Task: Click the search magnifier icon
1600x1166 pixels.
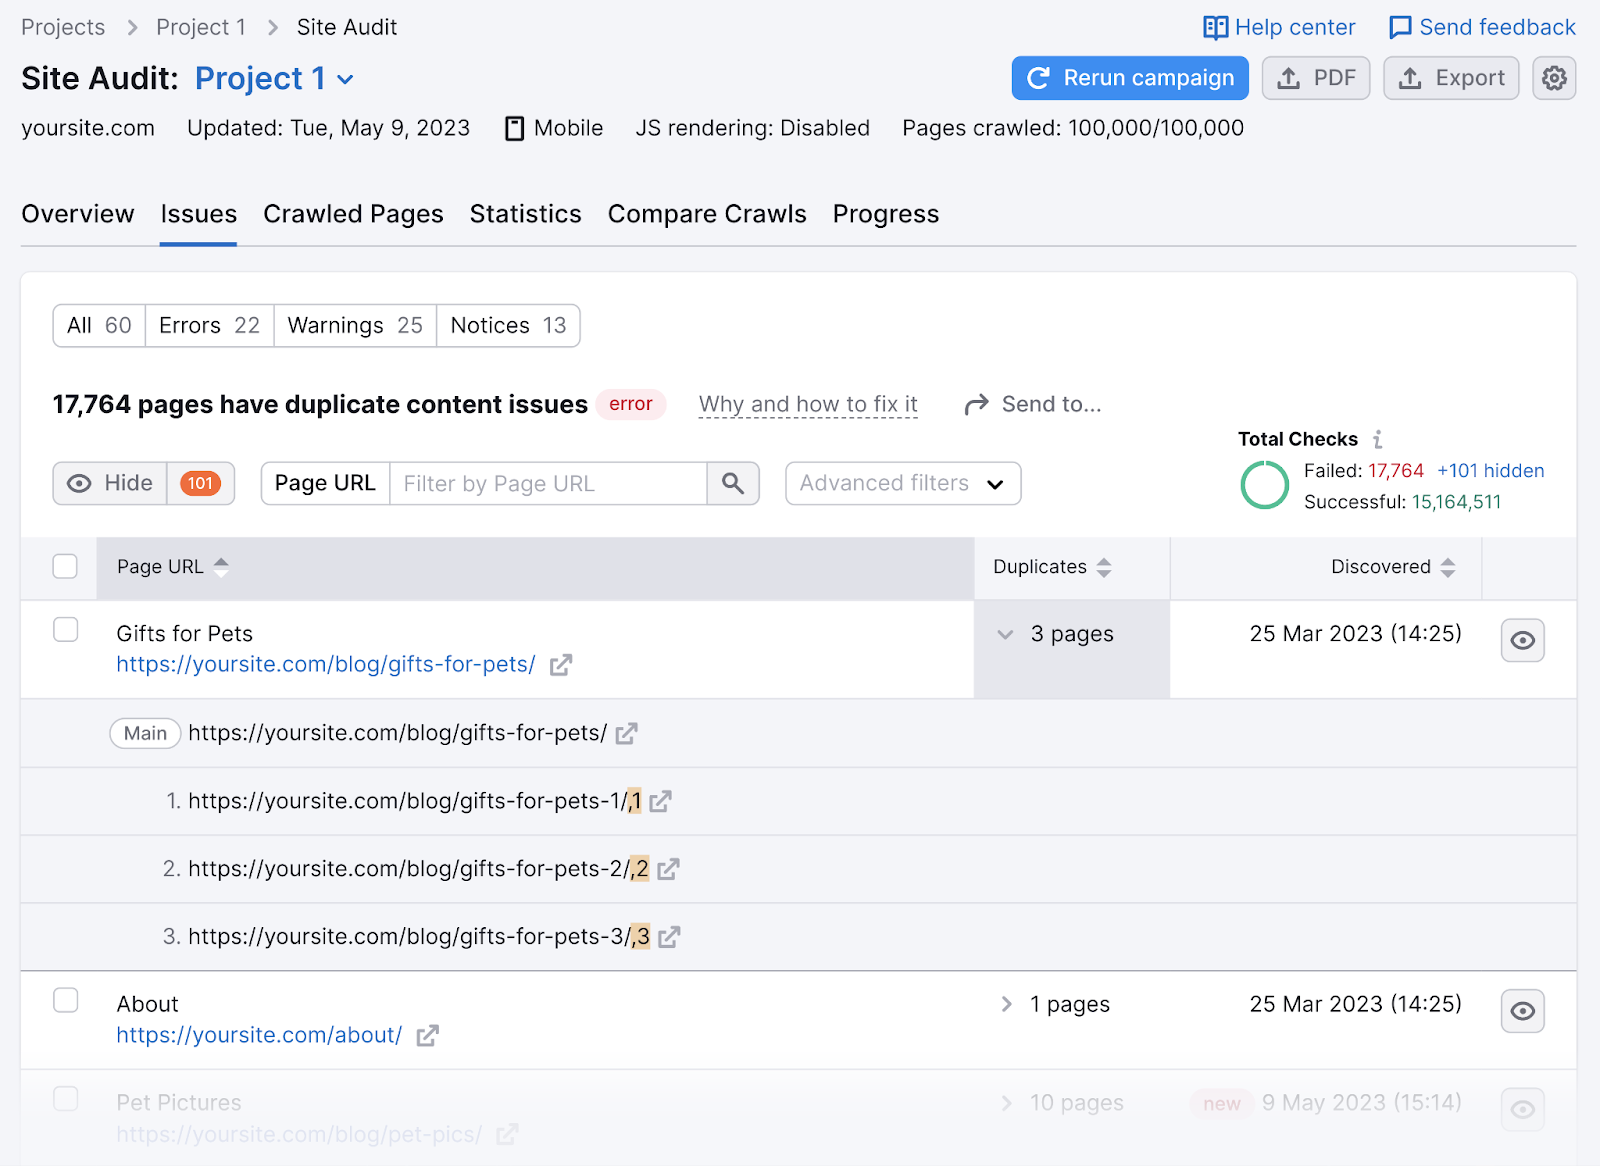Action: tap(733, 484)
